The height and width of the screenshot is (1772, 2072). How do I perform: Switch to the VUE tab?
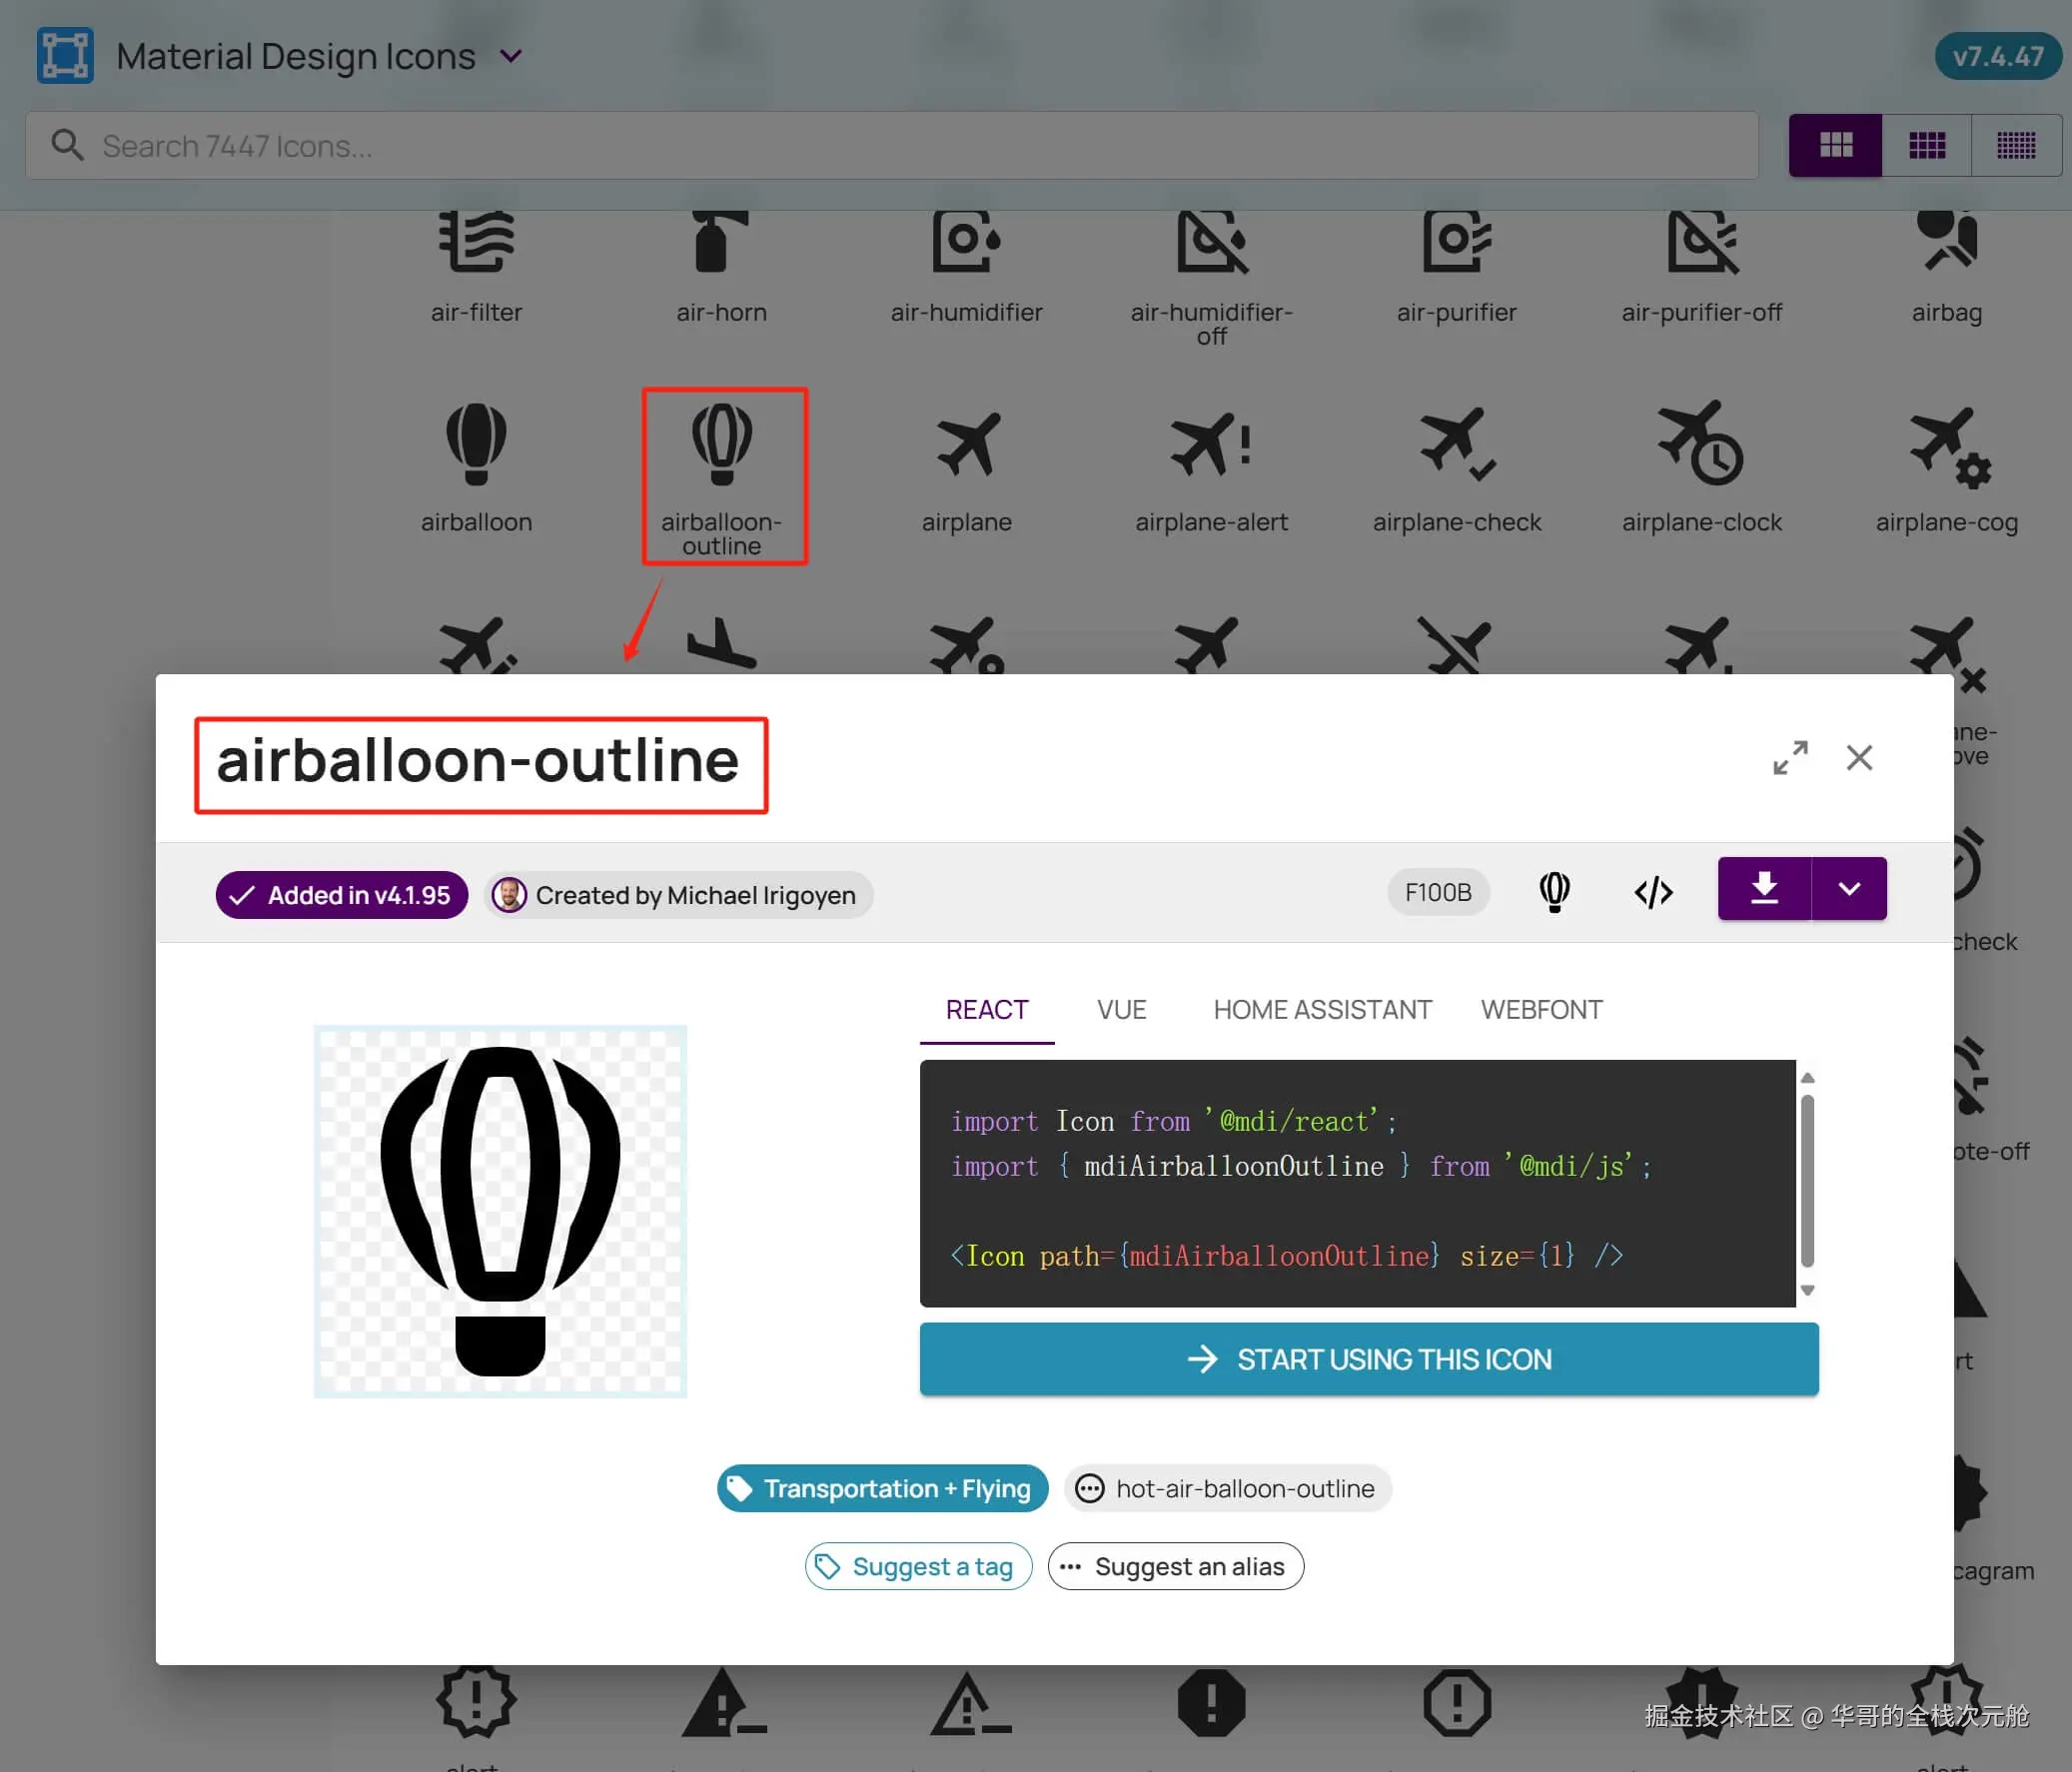pos(1120,1010)
